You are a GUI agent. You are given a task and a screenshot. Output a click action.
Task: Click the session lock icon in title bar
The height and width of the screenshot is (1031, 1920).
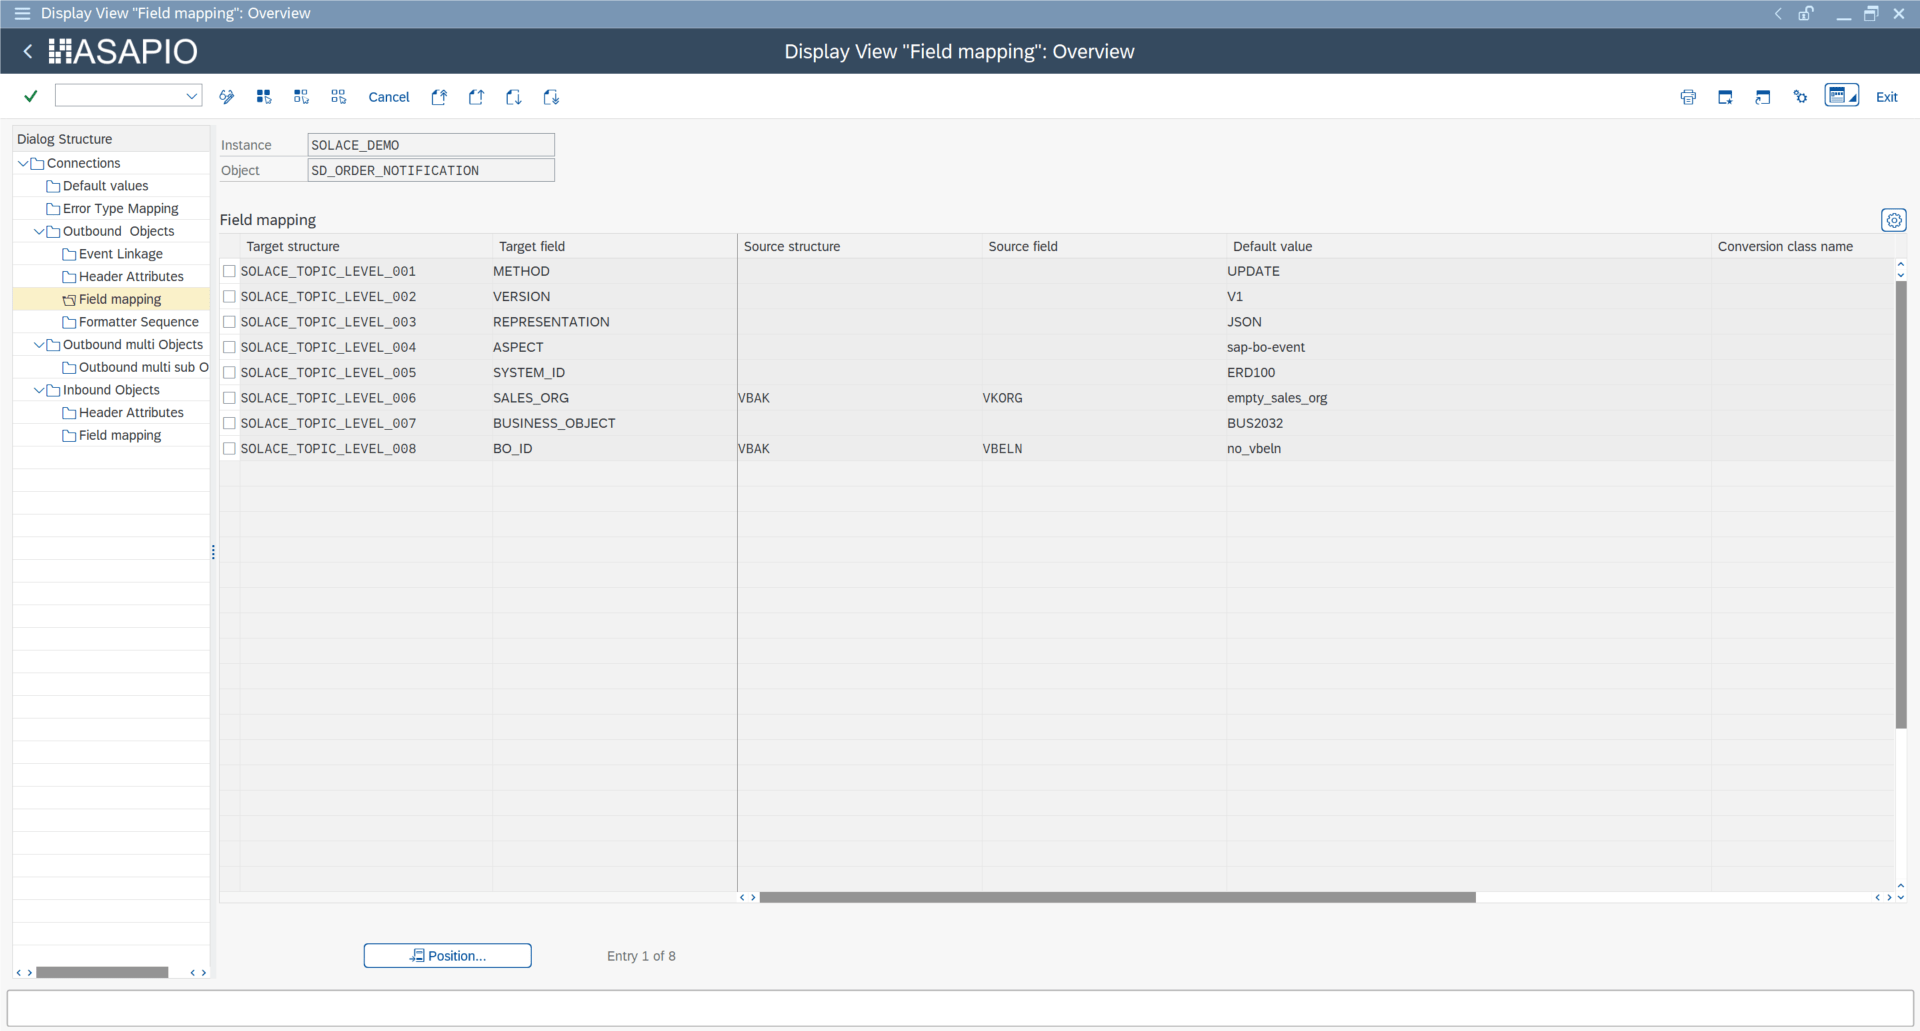point(1806,13)
